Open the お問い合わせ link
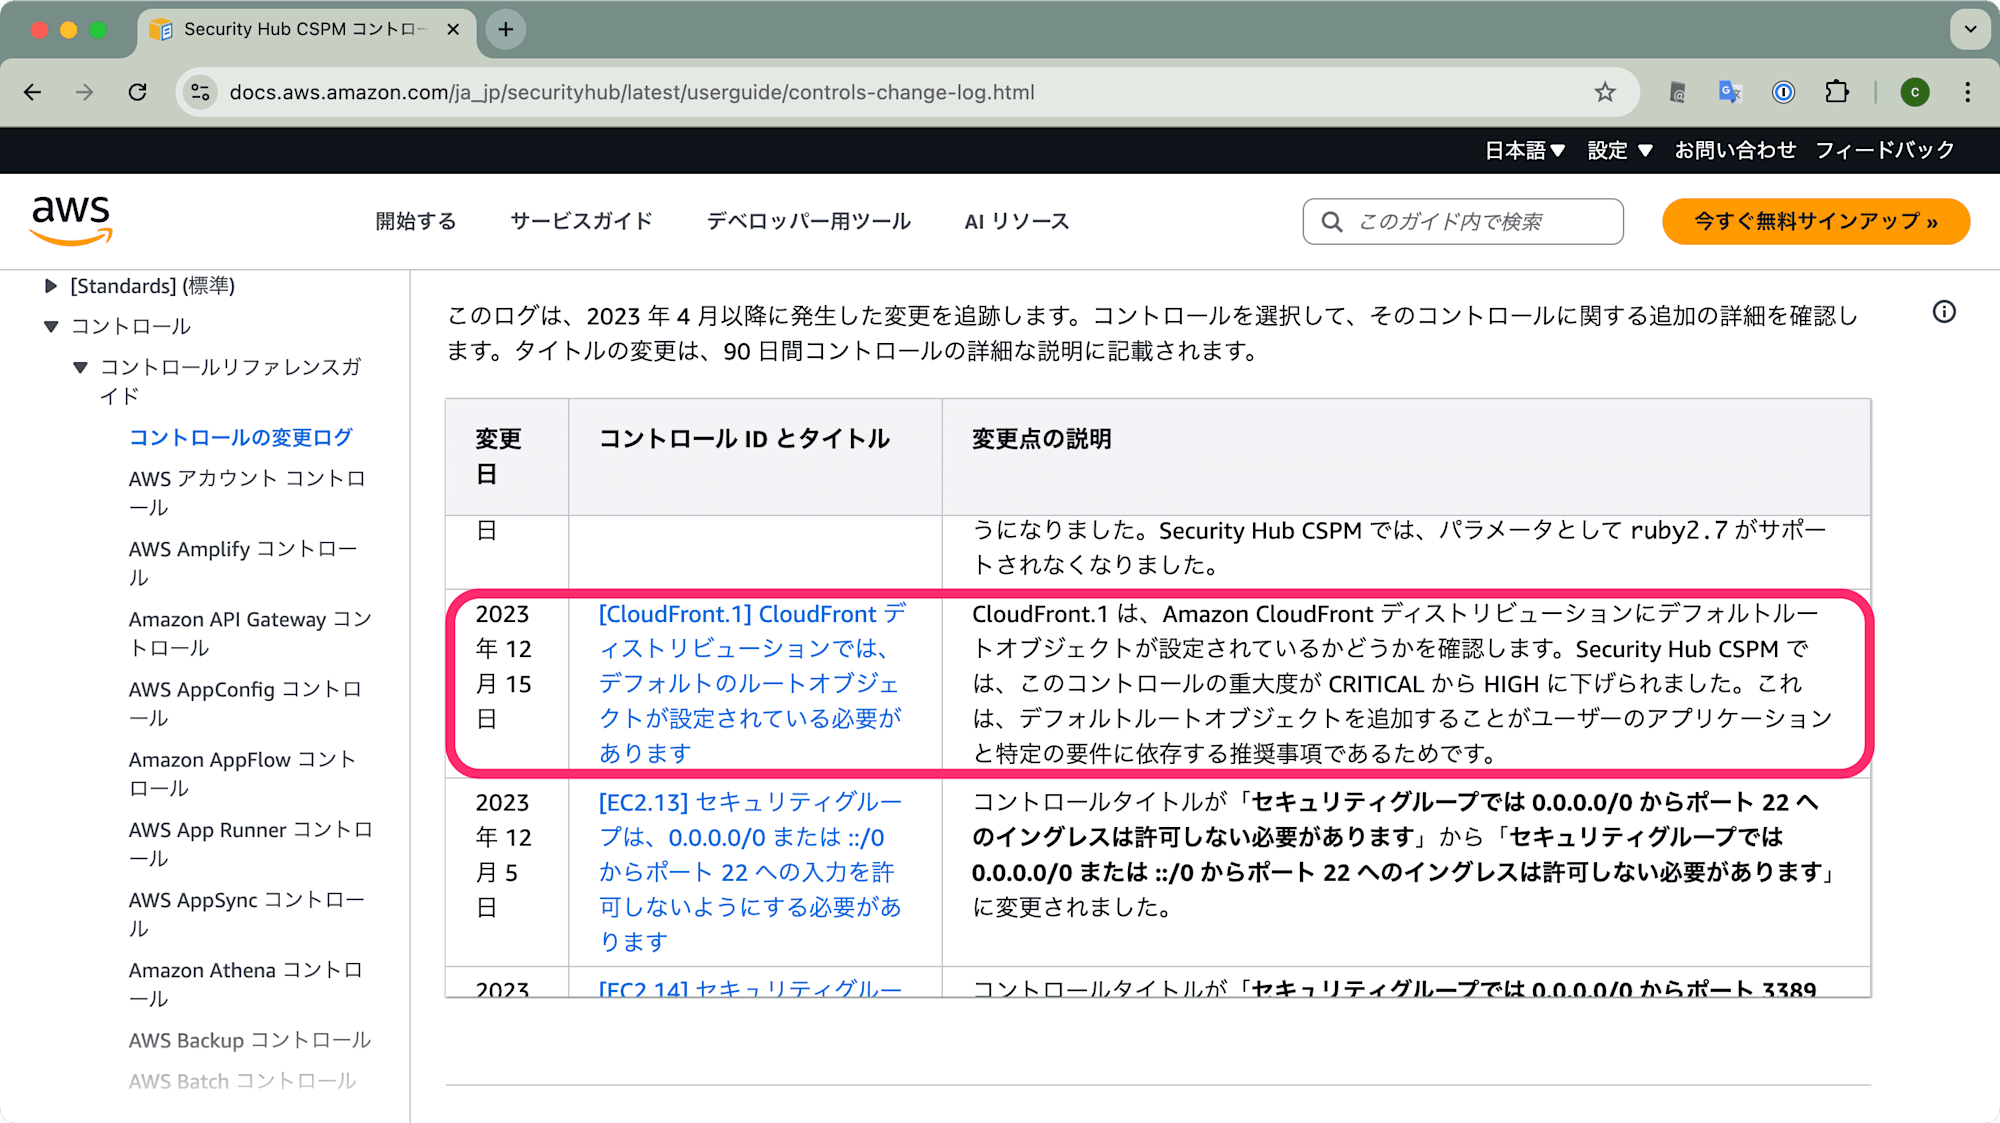2000x1123 pixels. [1735, 150]
